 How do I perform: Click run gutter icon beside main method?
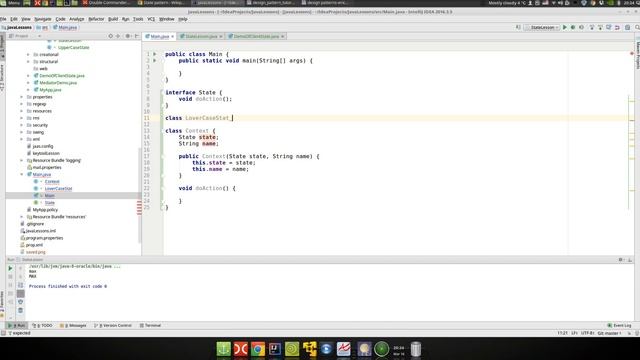(x=155, y=60)
